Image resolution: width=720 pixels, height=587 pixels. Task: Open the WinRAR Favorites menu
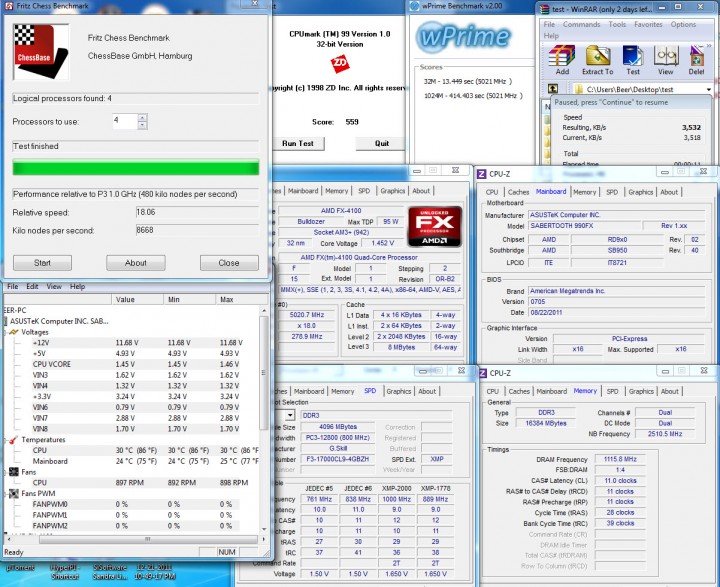(648, 24)
